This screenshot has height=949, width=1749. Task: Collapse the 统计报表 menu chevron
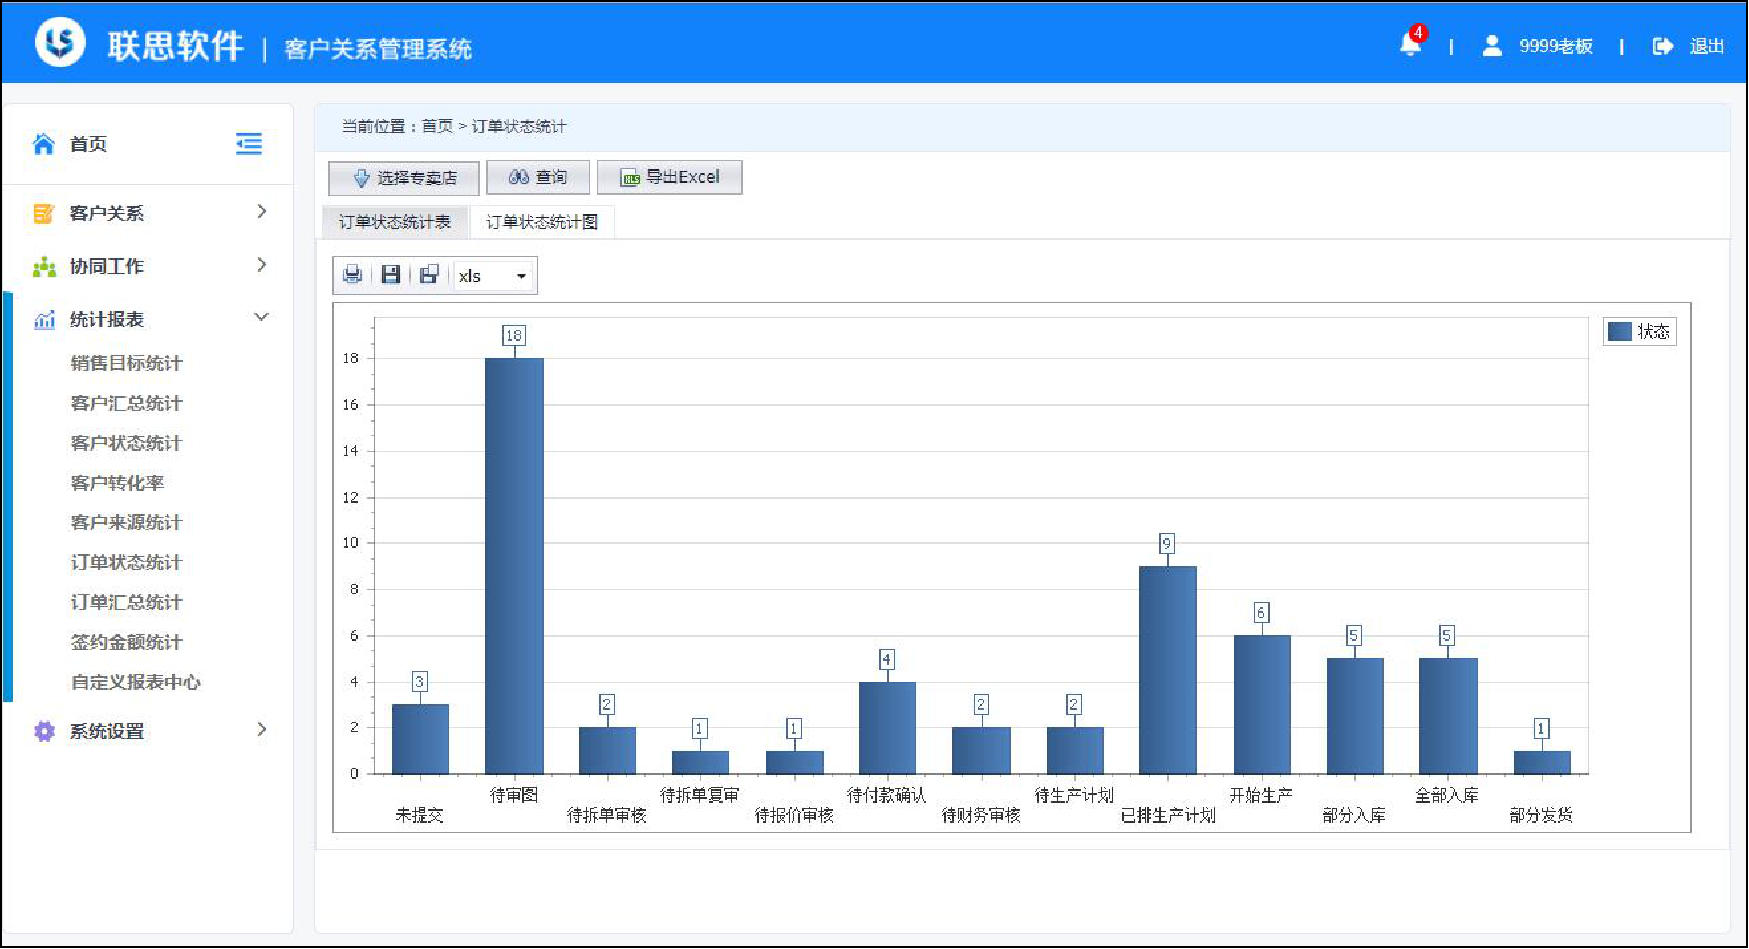(x=262, y=318)
